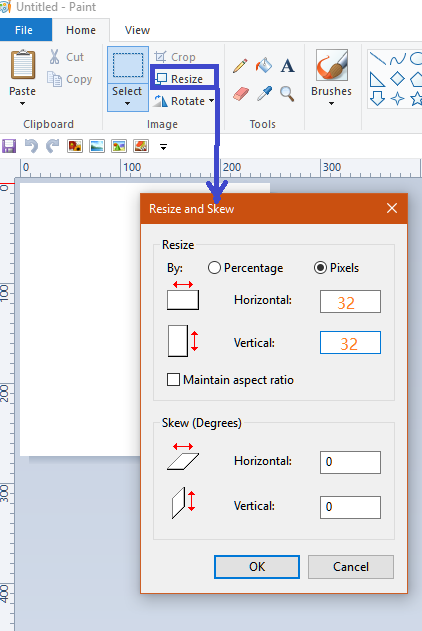Open the File menu

(24, 30)
